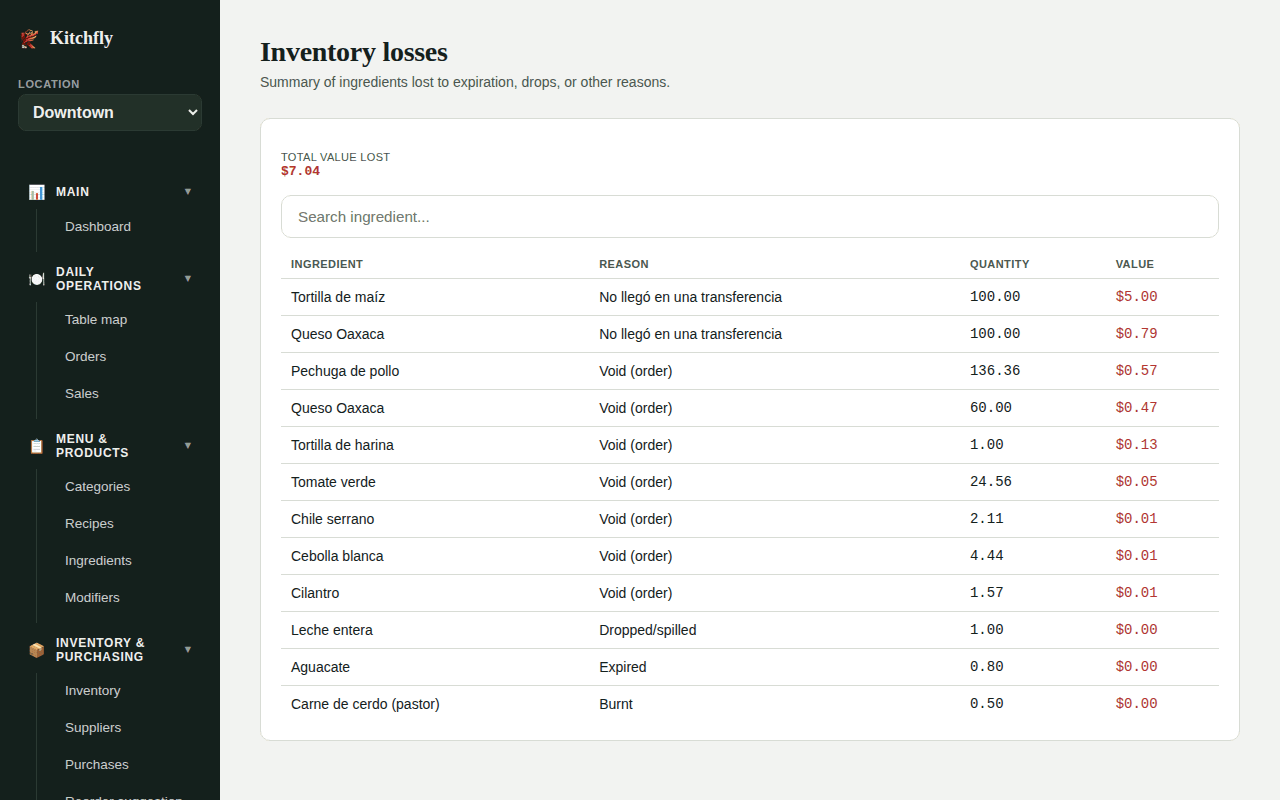Viewport: 1280px width, 800px height.
Task: Open the Ingredients page
Action: pos(98,561)
